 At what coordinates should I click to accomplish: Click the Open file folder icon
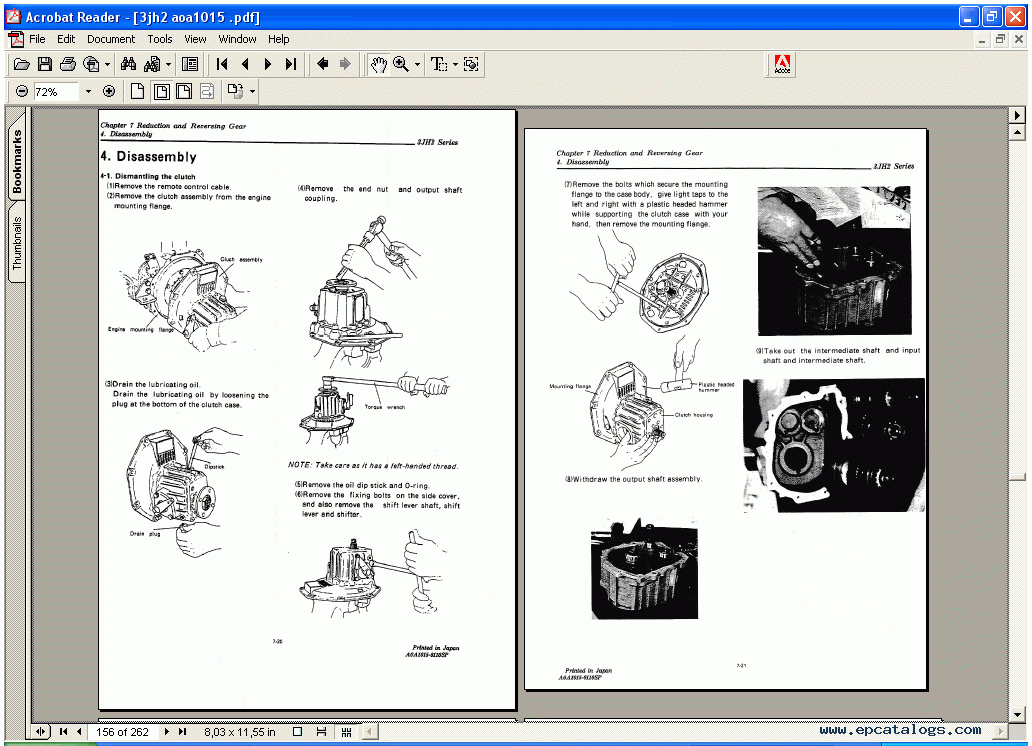tap(22, 64)
